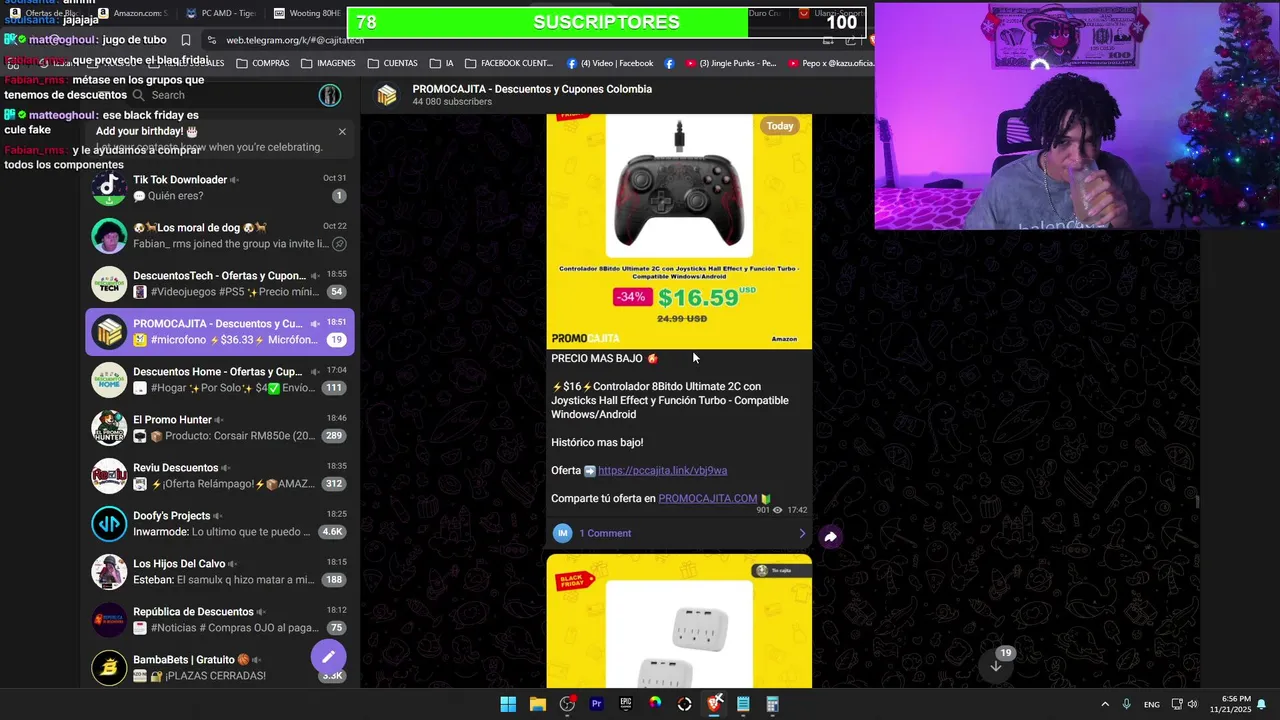Viewport: 1280px width, 720px height.
Task: Open the COMPRAS bookmarks folder
Action: point(262,63)
